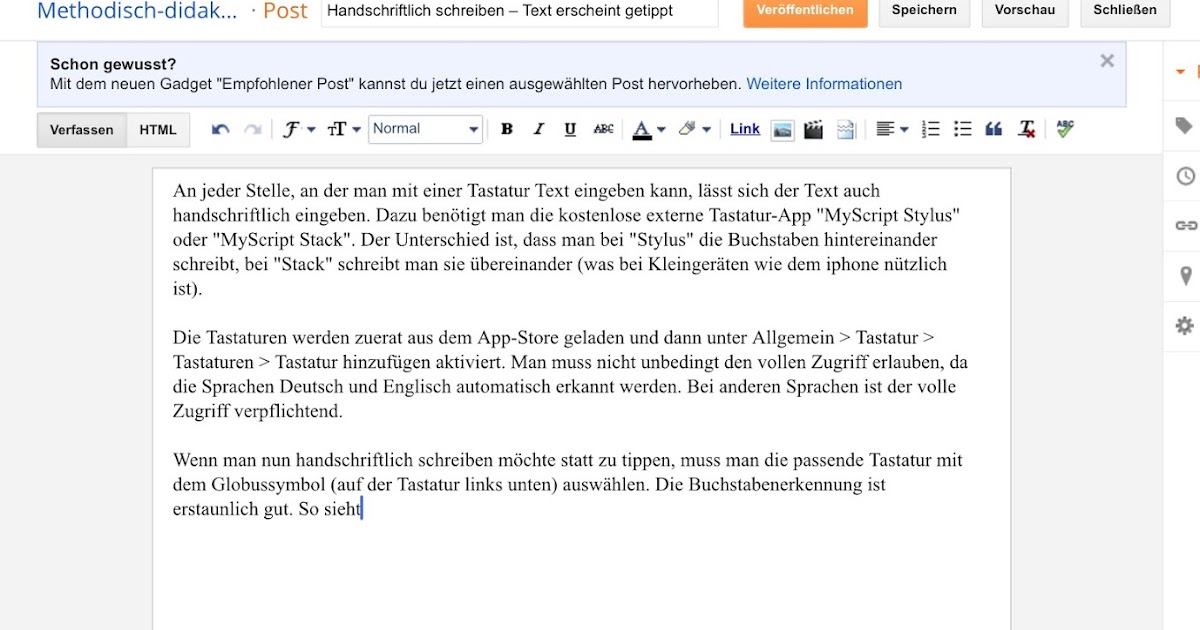Open the text color picker
Viewport: 1200px width, 630px height.
pos(648,129)
